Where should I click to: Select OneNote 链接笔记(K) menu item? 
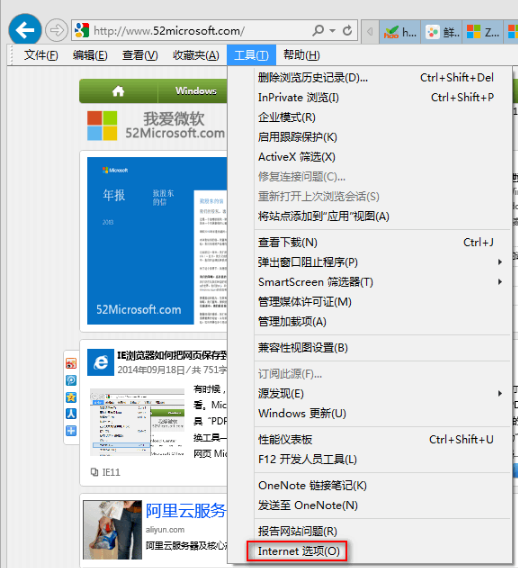click(x=369, y=485)
